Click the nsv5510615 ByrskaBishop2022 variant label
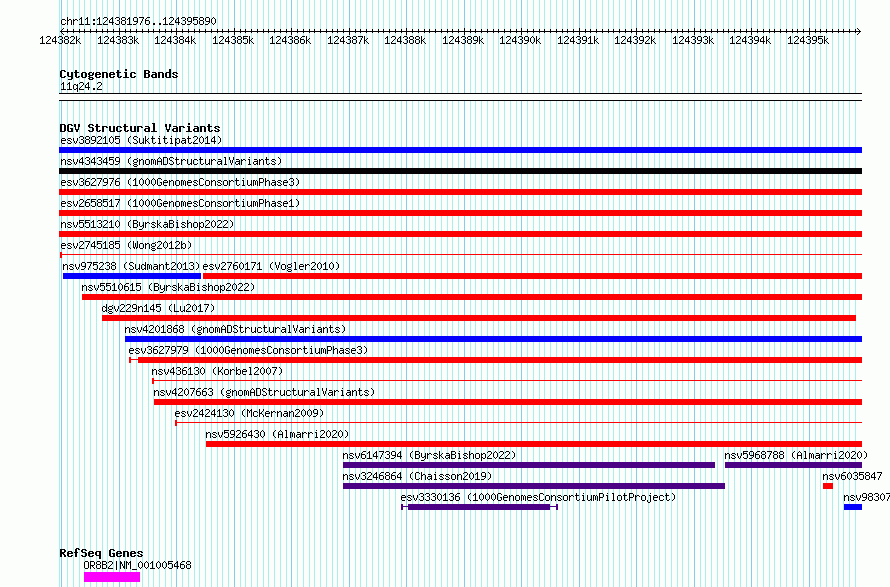Screen dimensions: 890x587 168,287
